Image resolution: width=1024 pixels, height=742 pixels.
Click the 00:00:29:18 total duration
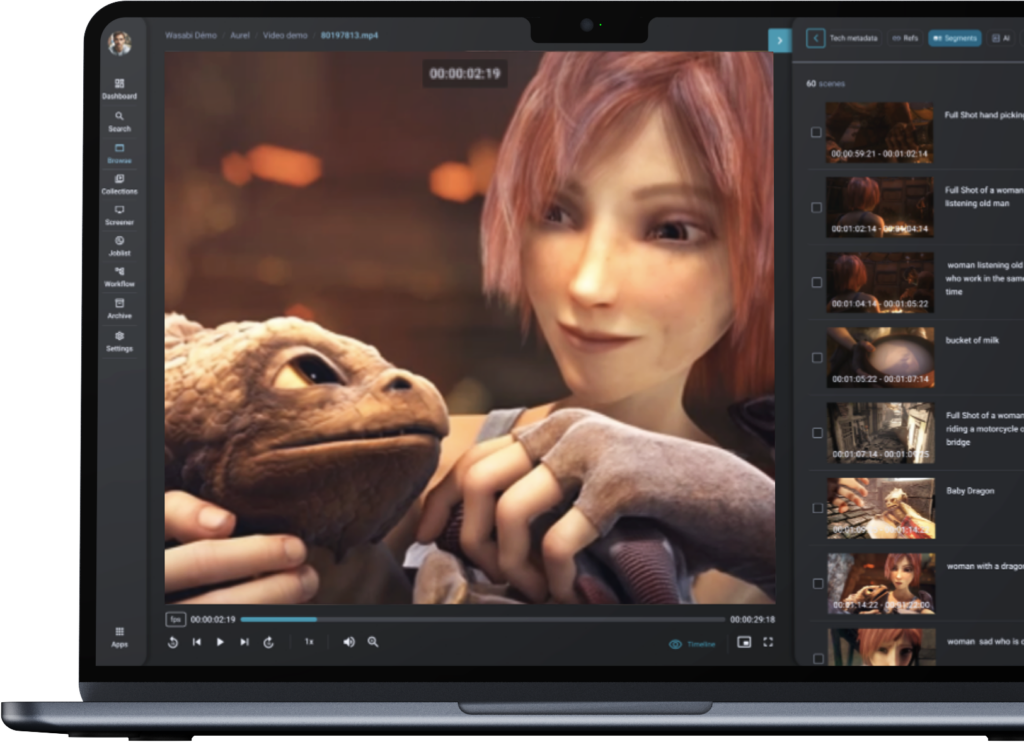point(752,619)
